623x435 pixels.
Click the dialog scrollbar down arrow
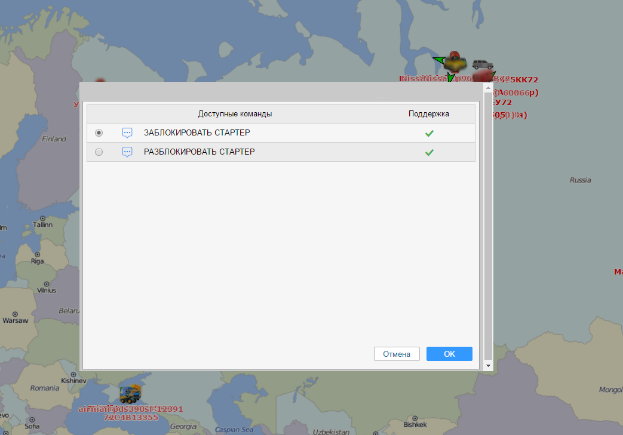pos(488,366)
